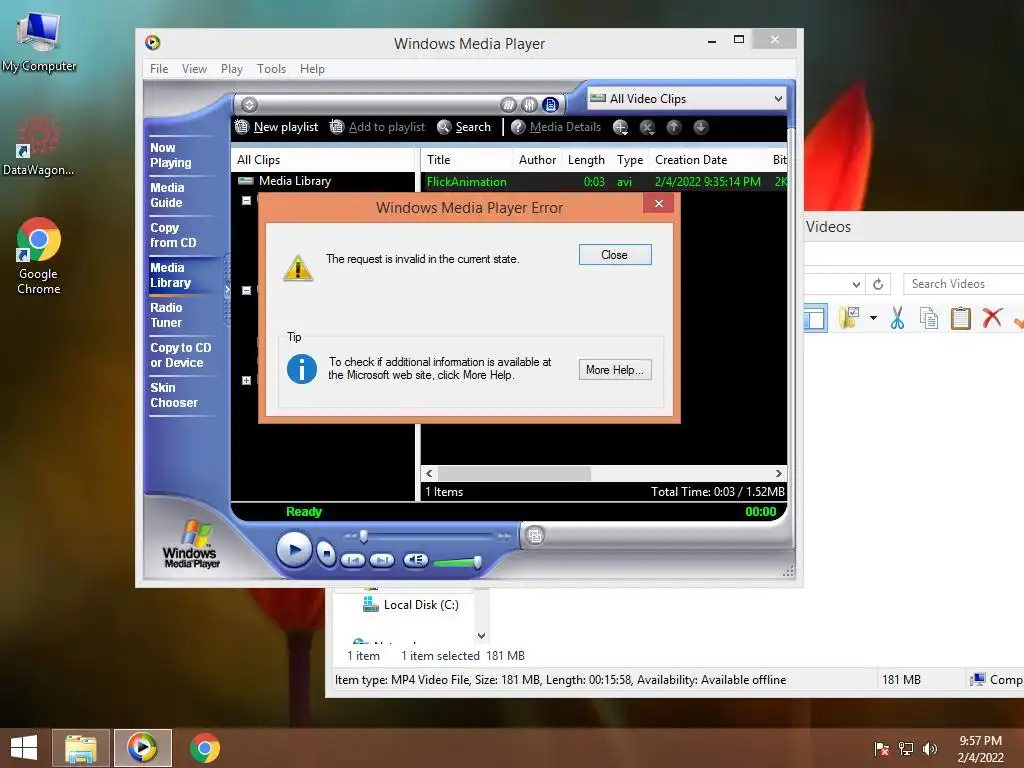Adjust the green volume slider
Screen dimensions: 1024x768
coord(457,562)
